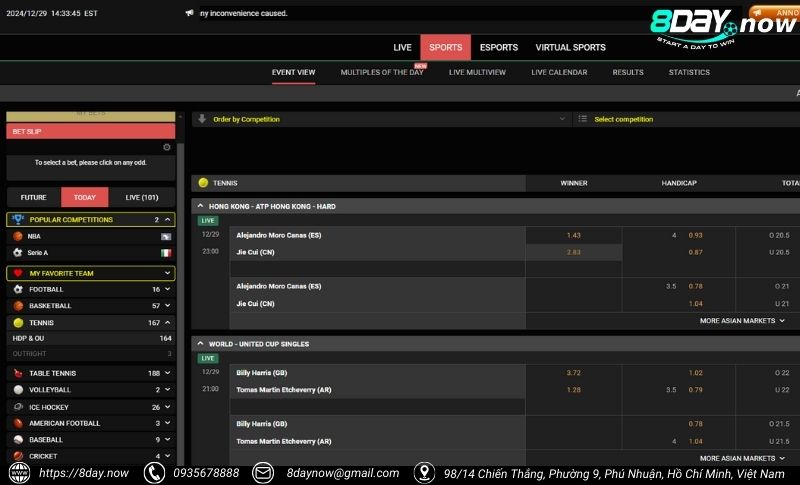
Task: Open More Asian Markets for Harris vs Etcheverry
Action: click(x=741, y=458)
